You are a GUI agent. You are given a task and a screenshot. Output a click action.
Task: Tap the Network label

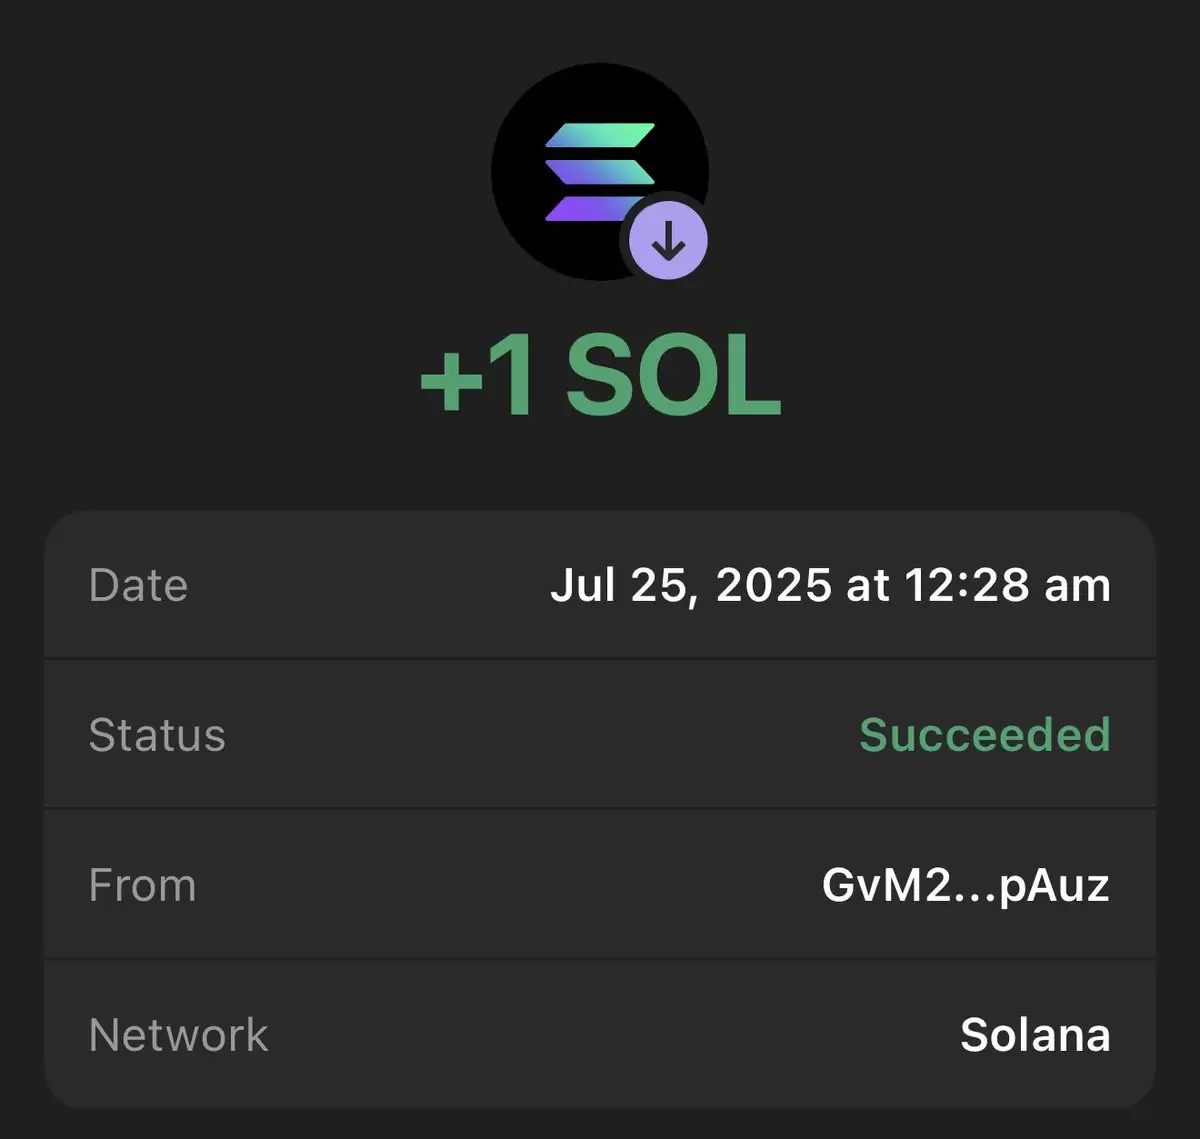[x=178, y=1035]
